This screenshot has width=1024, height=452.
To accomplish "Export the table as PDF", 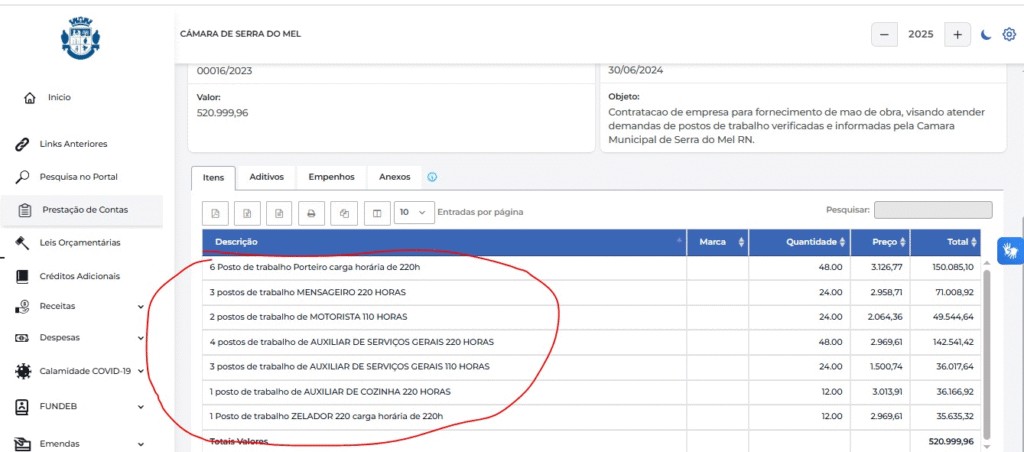I will (216, 212).
